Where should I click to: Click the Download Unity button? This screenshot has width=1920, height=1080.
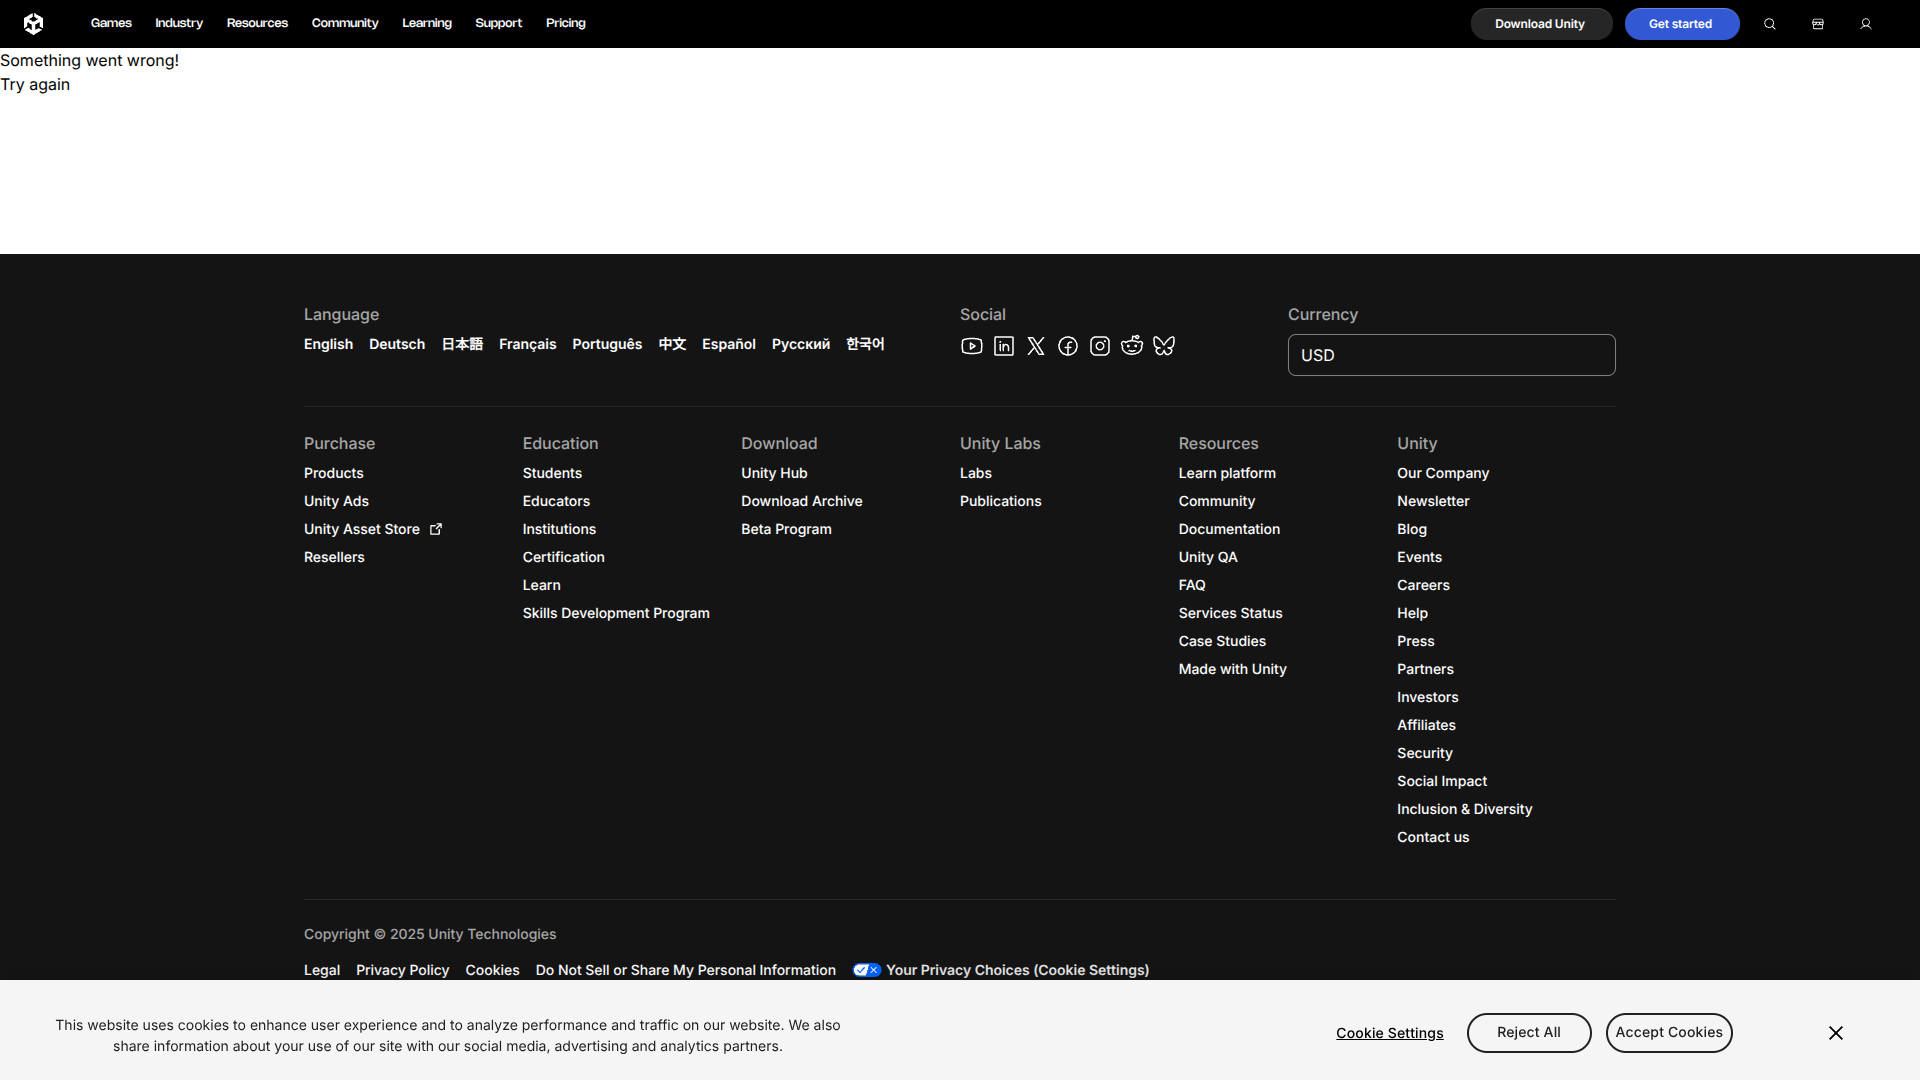1541,24
